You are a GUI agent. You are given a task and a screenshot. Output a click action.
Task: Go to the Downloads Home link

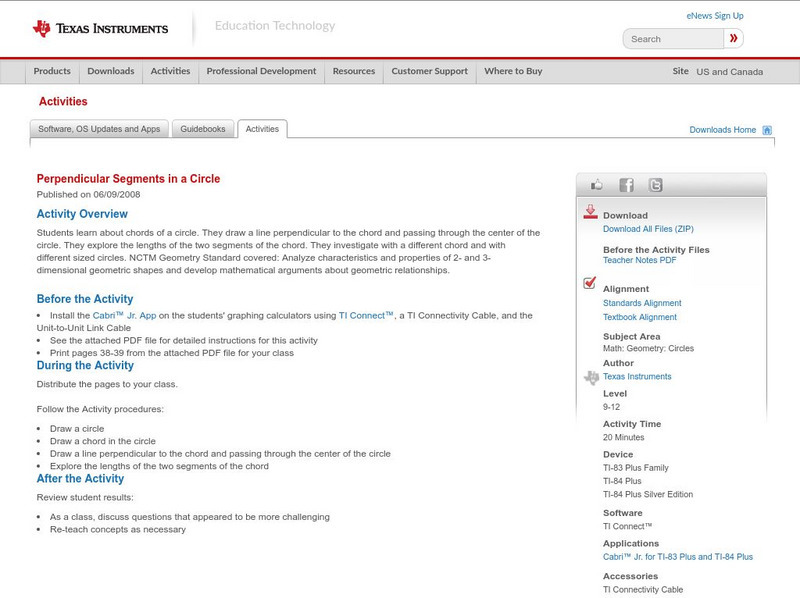coord(722,130)
